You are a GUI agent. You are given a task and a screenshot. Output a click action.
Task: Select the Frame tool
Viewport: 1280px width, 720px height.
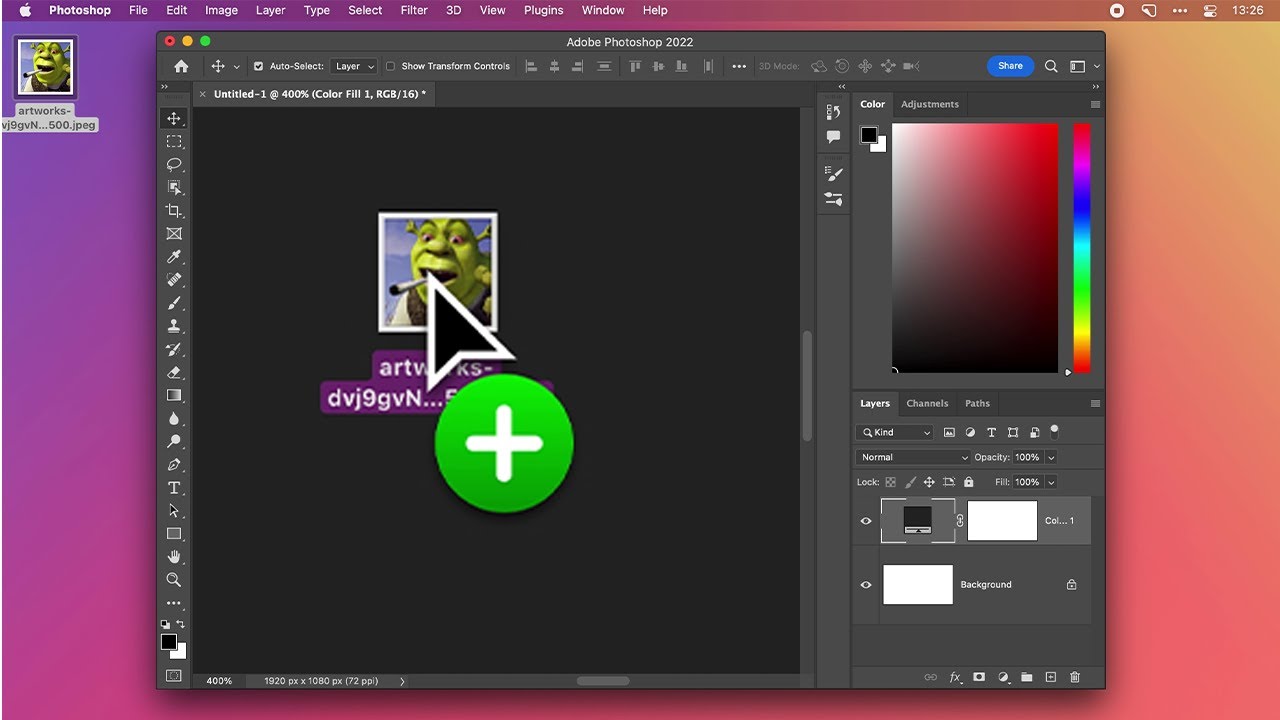[x=174, y=234]
